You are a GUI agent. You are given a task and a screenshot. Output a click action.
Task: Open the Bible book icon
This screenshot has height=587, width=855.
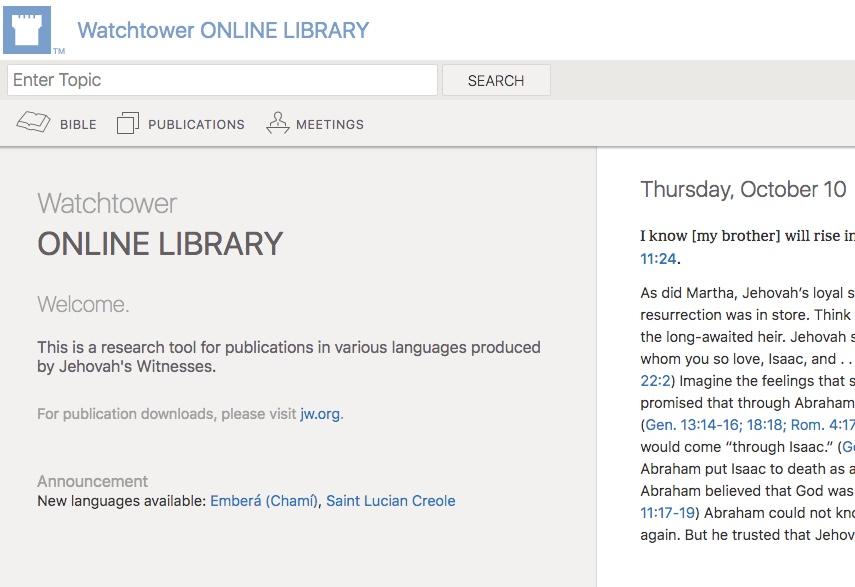pos(33,123)
